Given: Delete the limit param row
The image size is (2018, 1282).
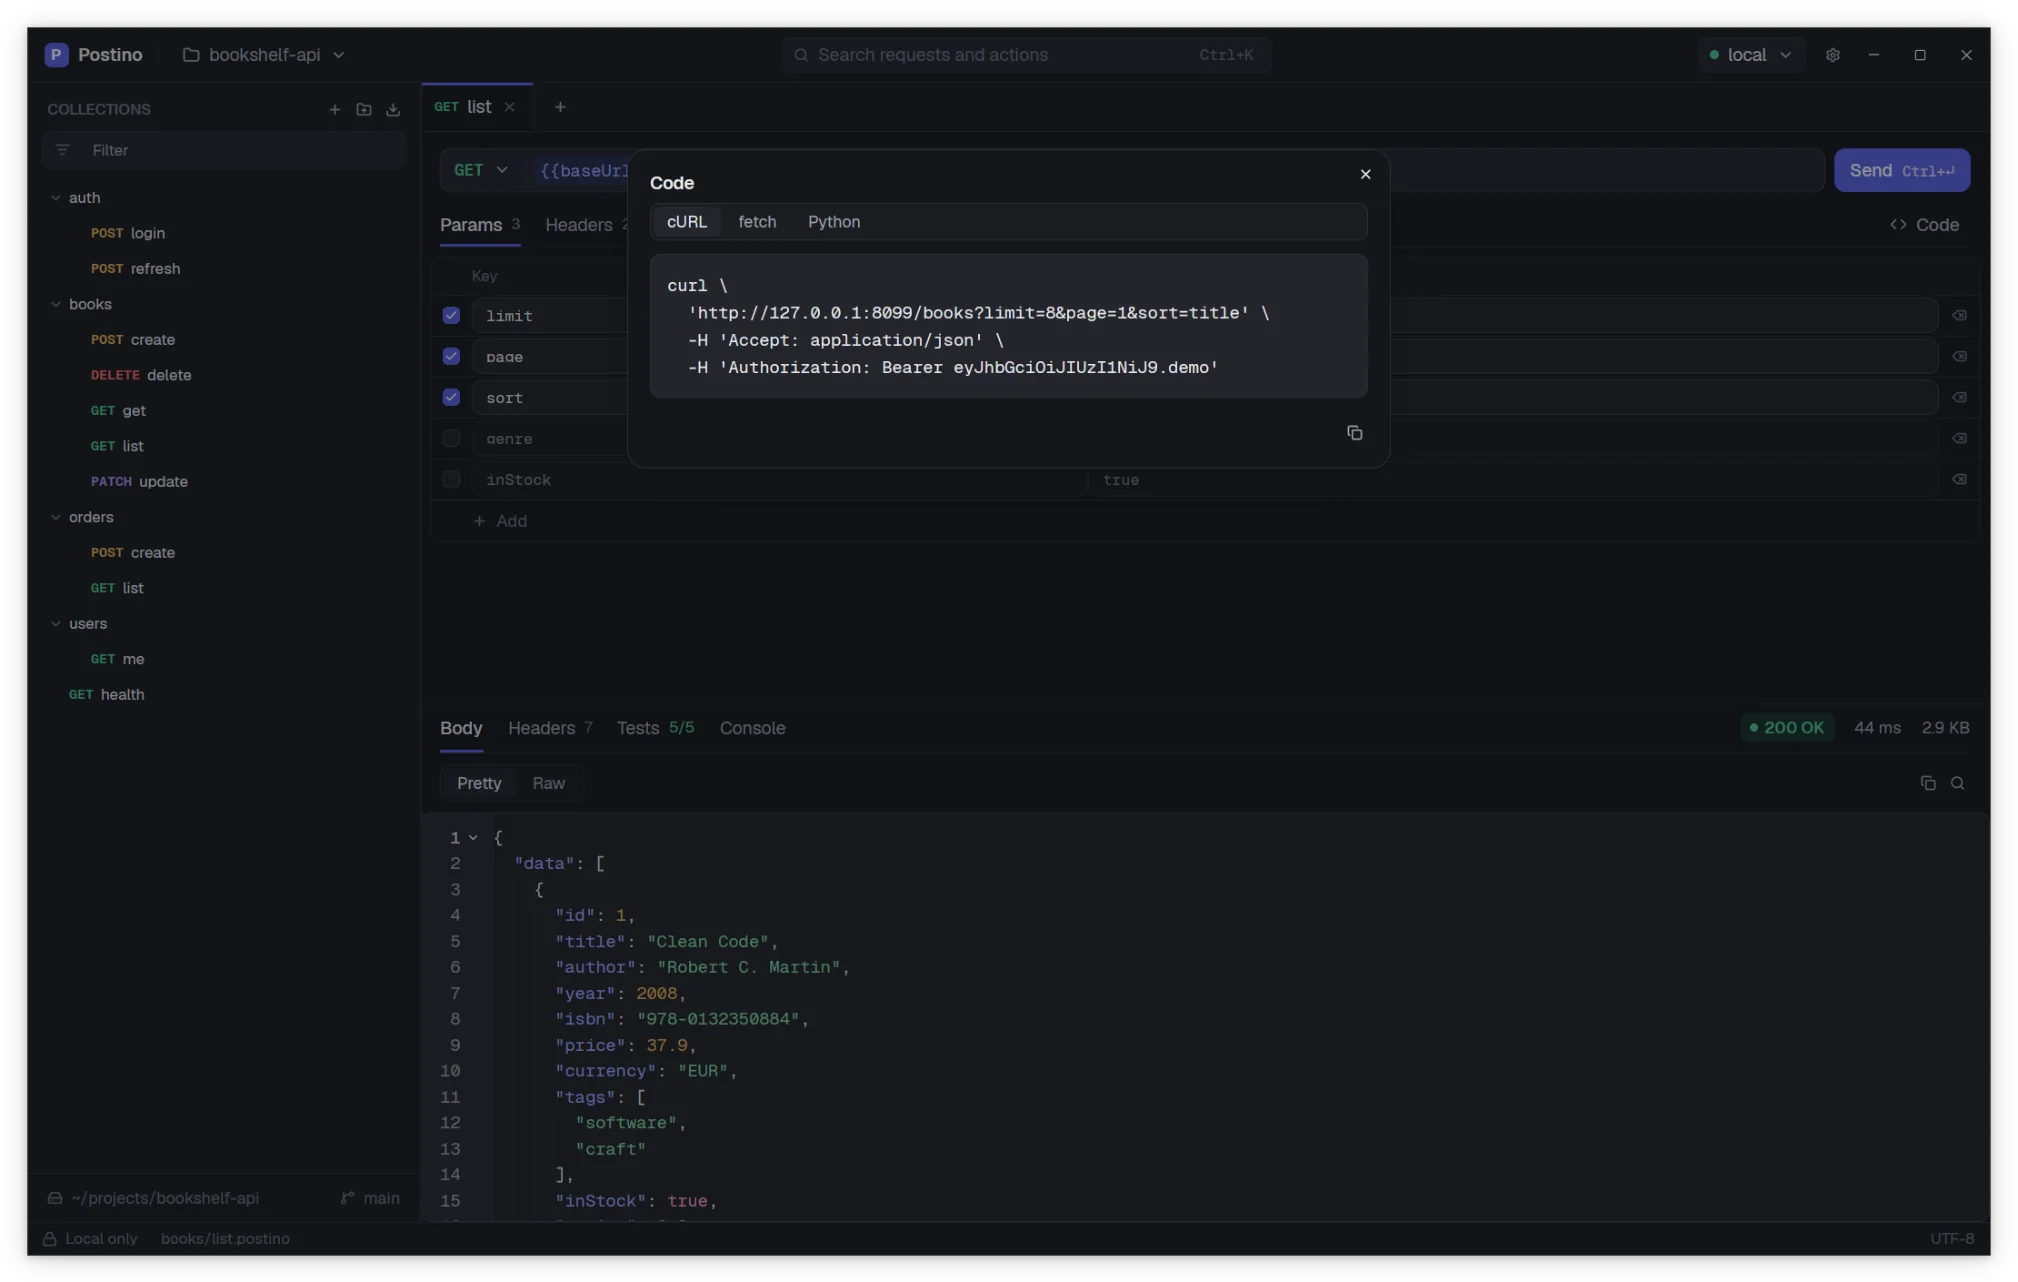Looking at the screenshot, I should pyautogui.click(x=1959, y=315).
